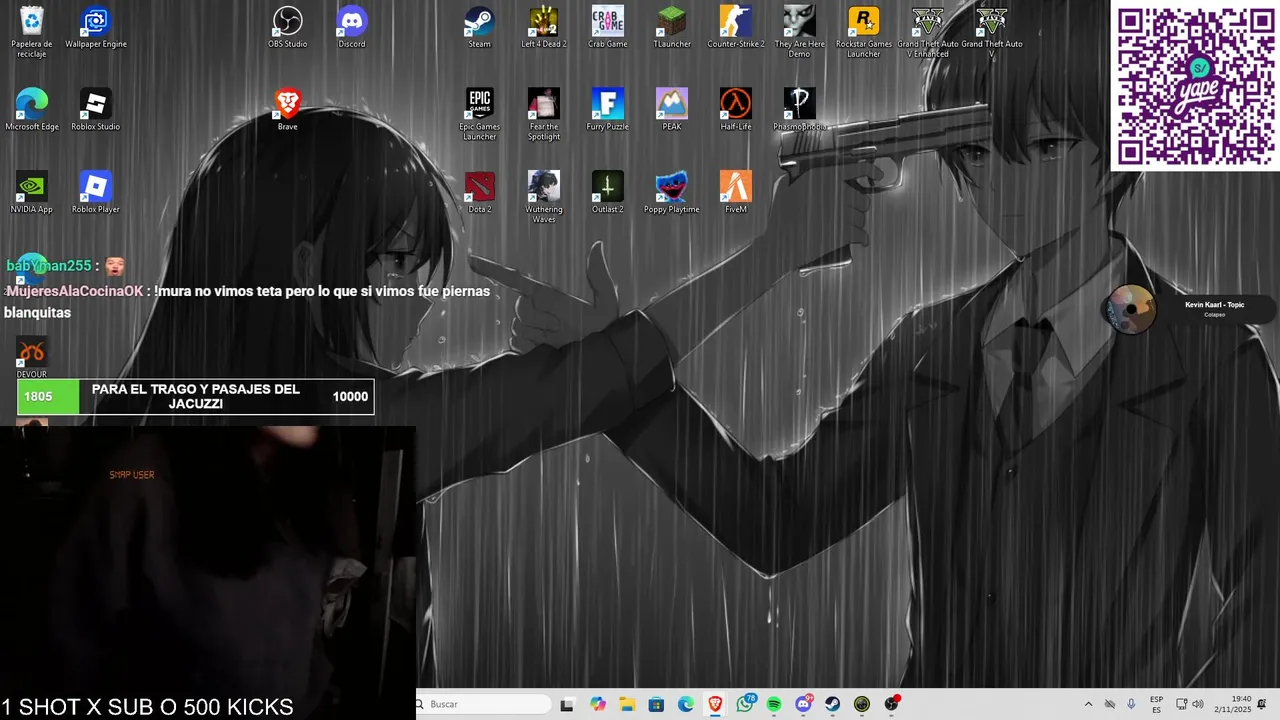Open the OBS Studio desktop shortcut
Screen dimensions: 1280x720
[288, 28]
